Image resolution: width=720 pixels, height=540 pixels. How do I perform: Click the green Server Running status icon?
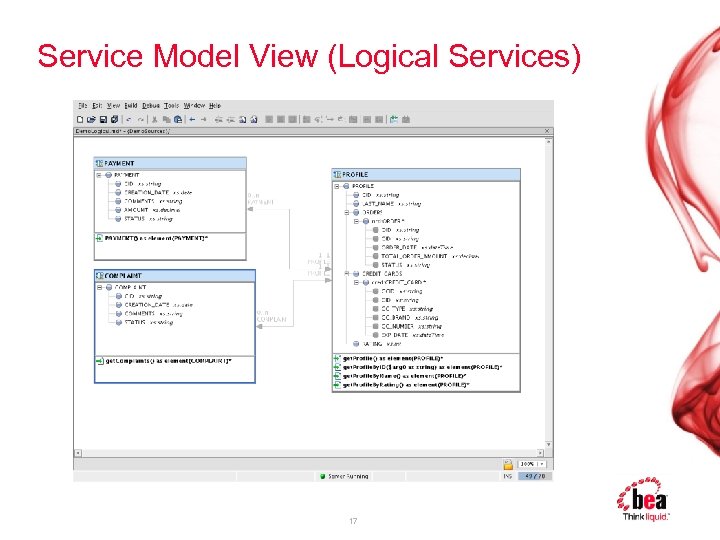(322, 476)
